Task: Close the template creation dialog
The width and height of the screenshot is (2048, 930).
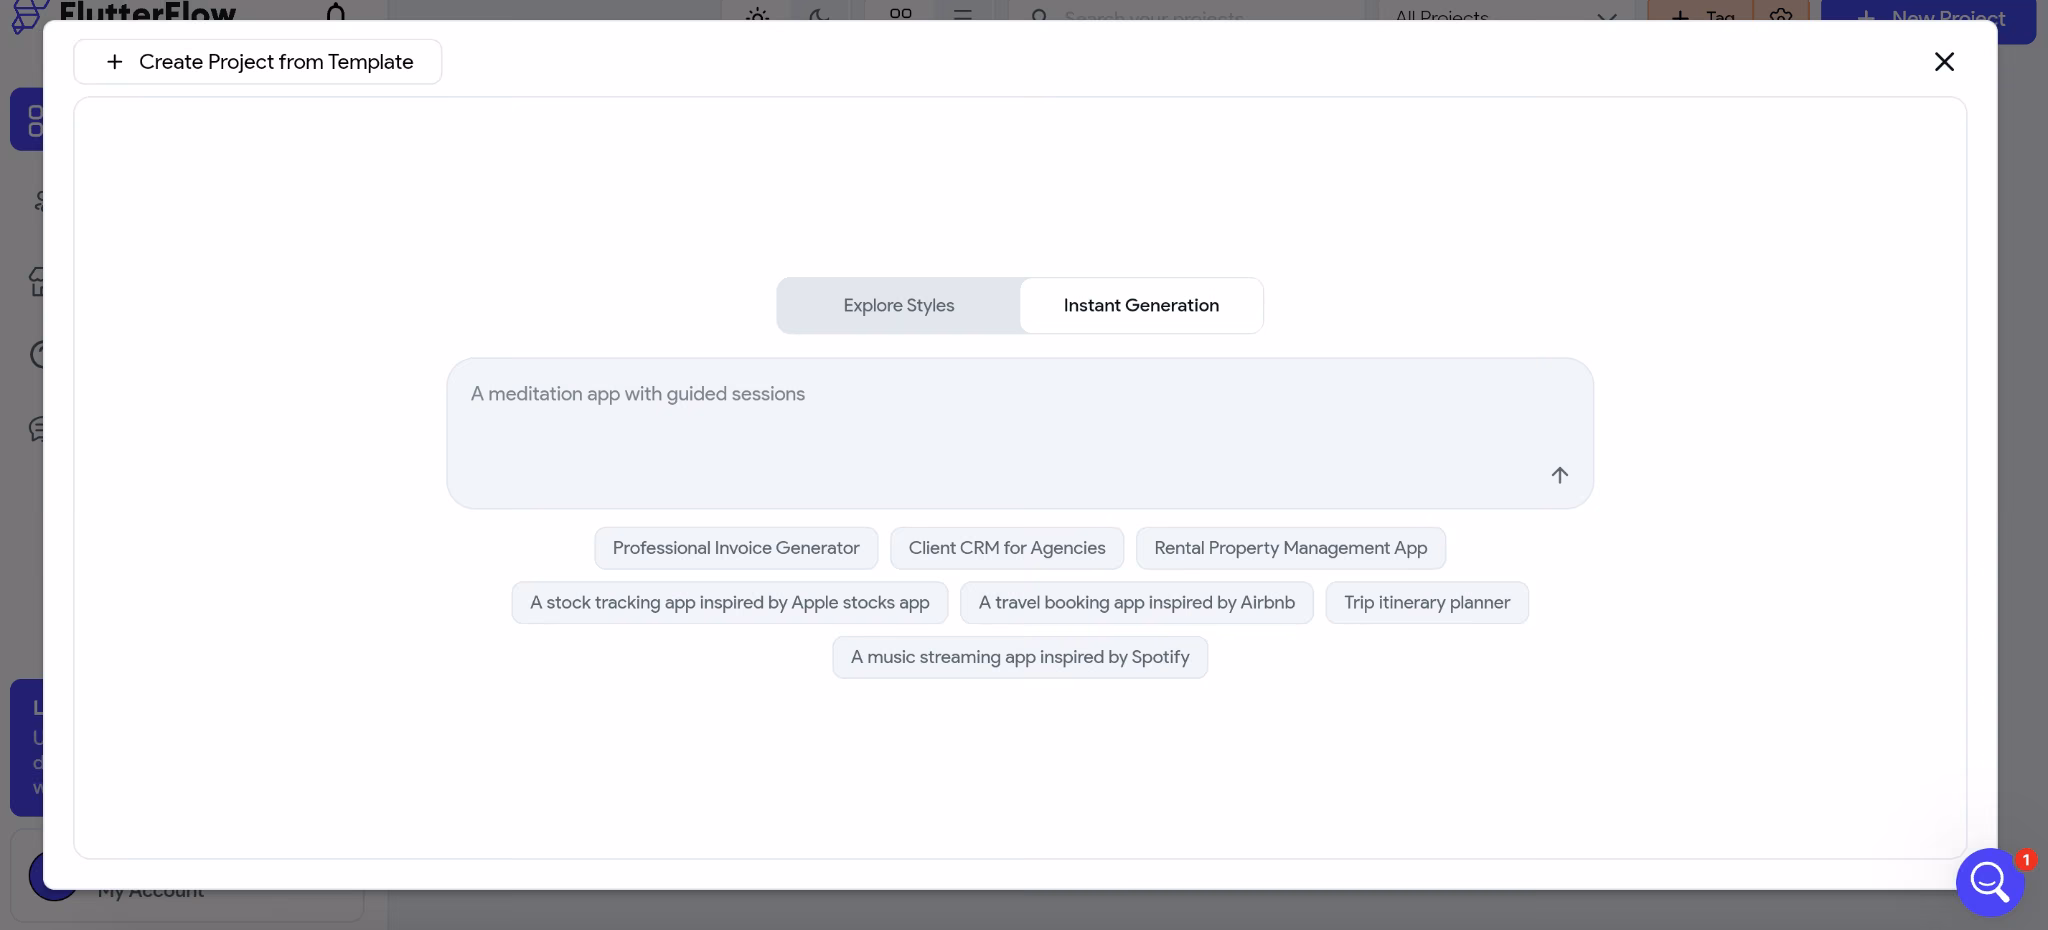Action: tap(1944, 62)
